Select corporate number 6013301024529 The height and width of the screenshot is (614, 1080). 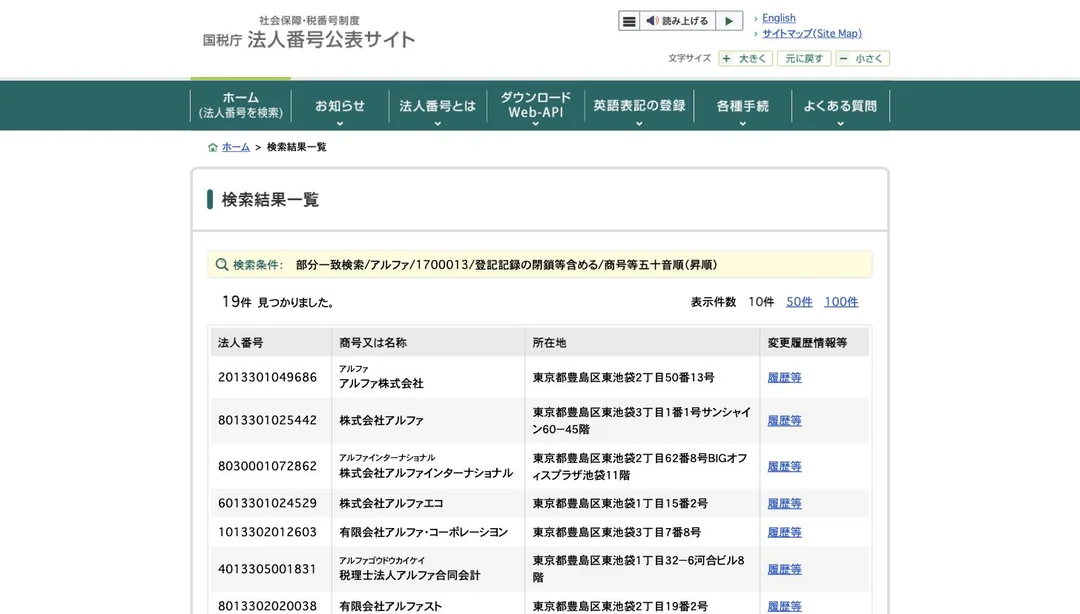(x=267, y=504)
